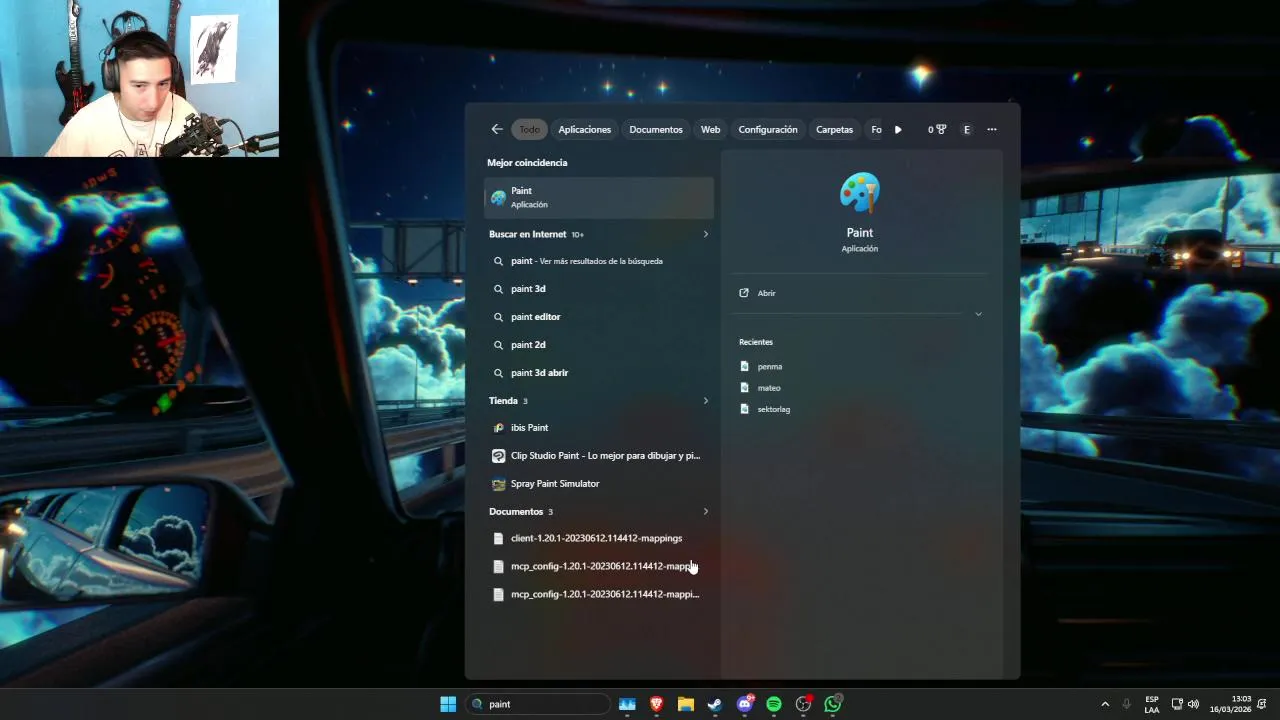
Task: Click the Windows Start button
Action: 448,704
